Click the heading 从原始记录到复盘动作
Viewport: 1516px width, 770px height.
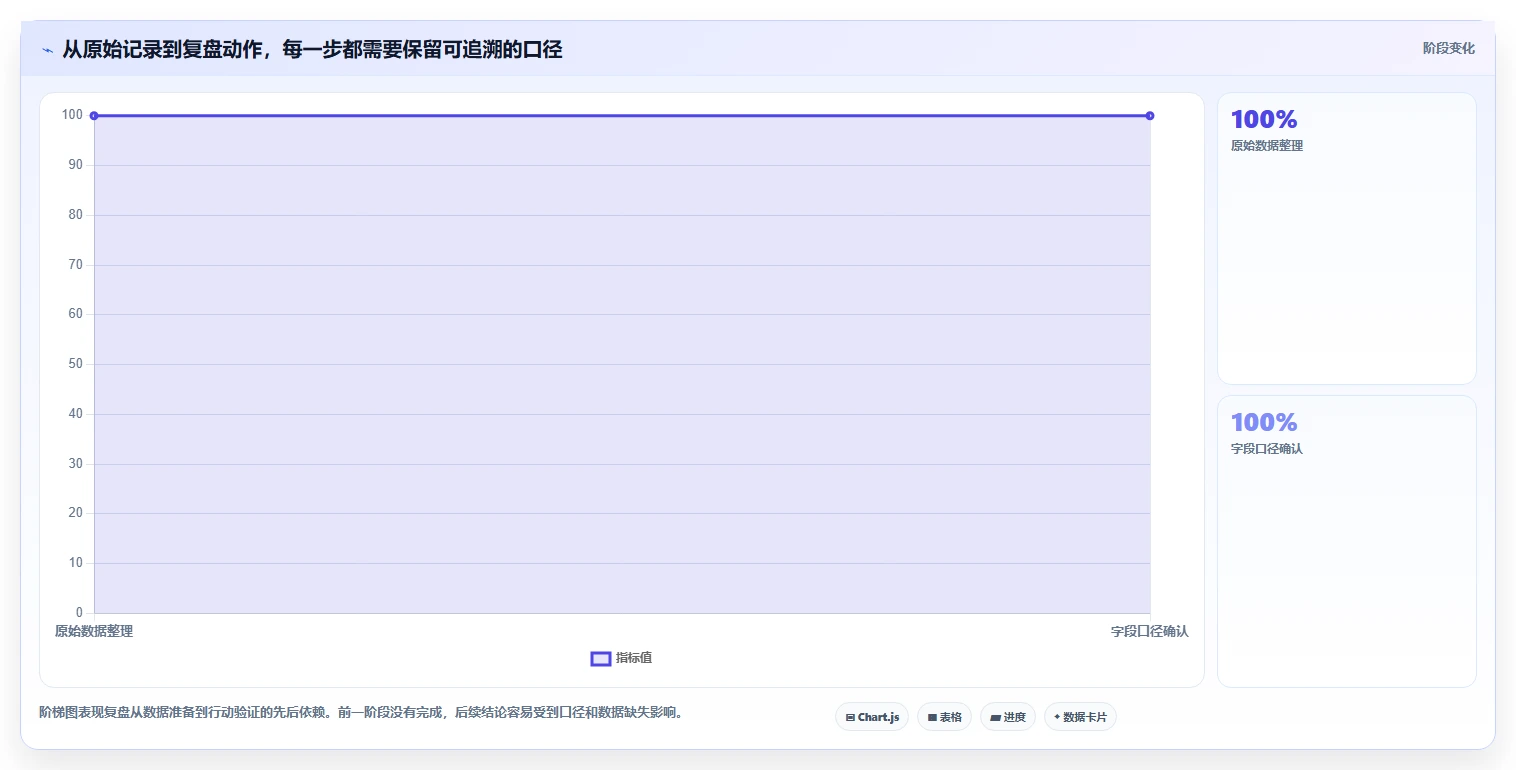[312, 49]
